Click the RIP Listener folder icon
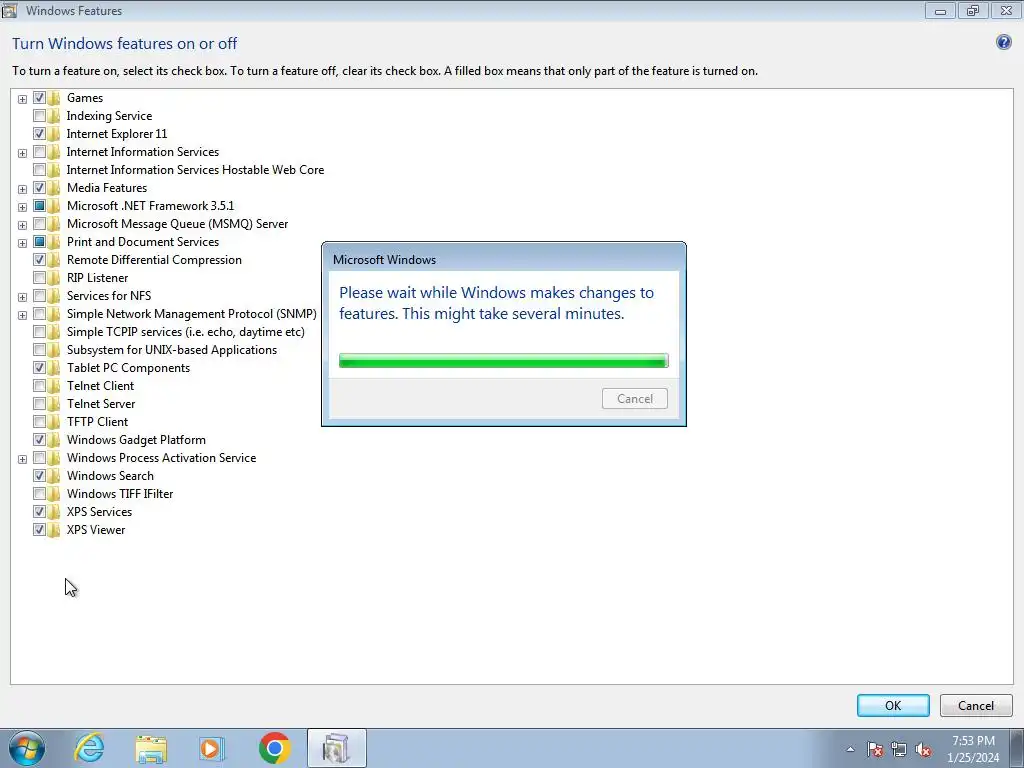Image resolution: width=1024 pixels, height=768 pixels. [x=54, y=278]
